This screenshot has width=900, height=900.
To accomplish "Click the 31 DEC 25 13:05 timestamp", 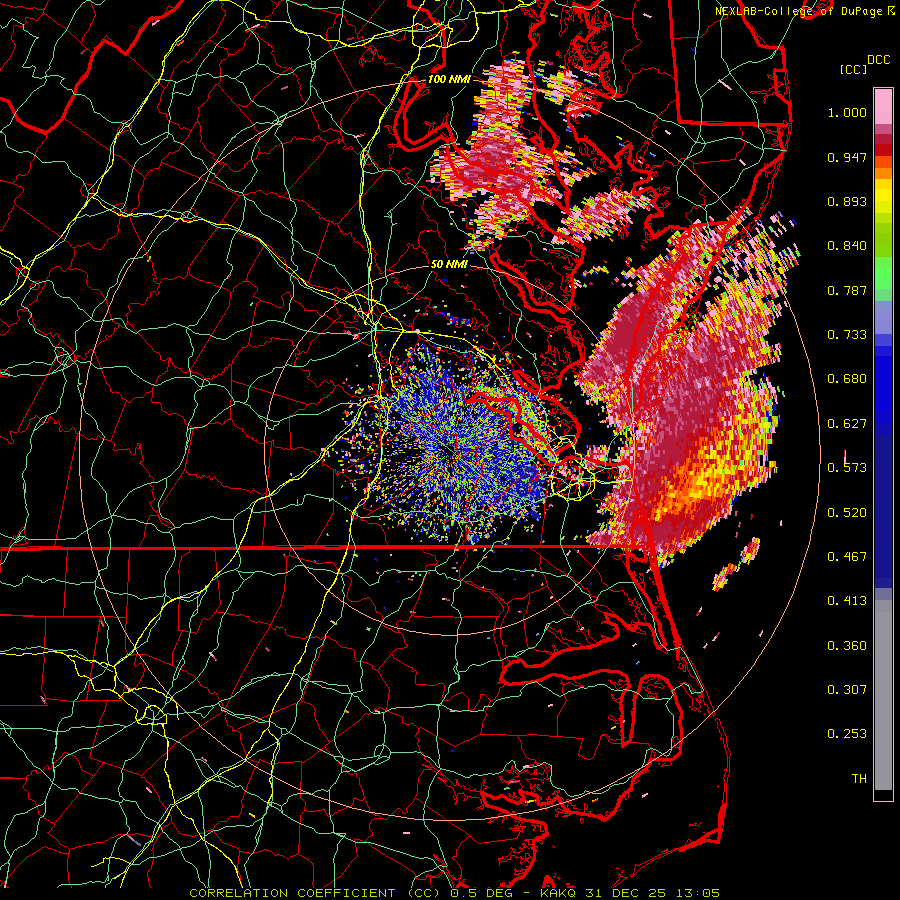I will click(x=653, y=893).
